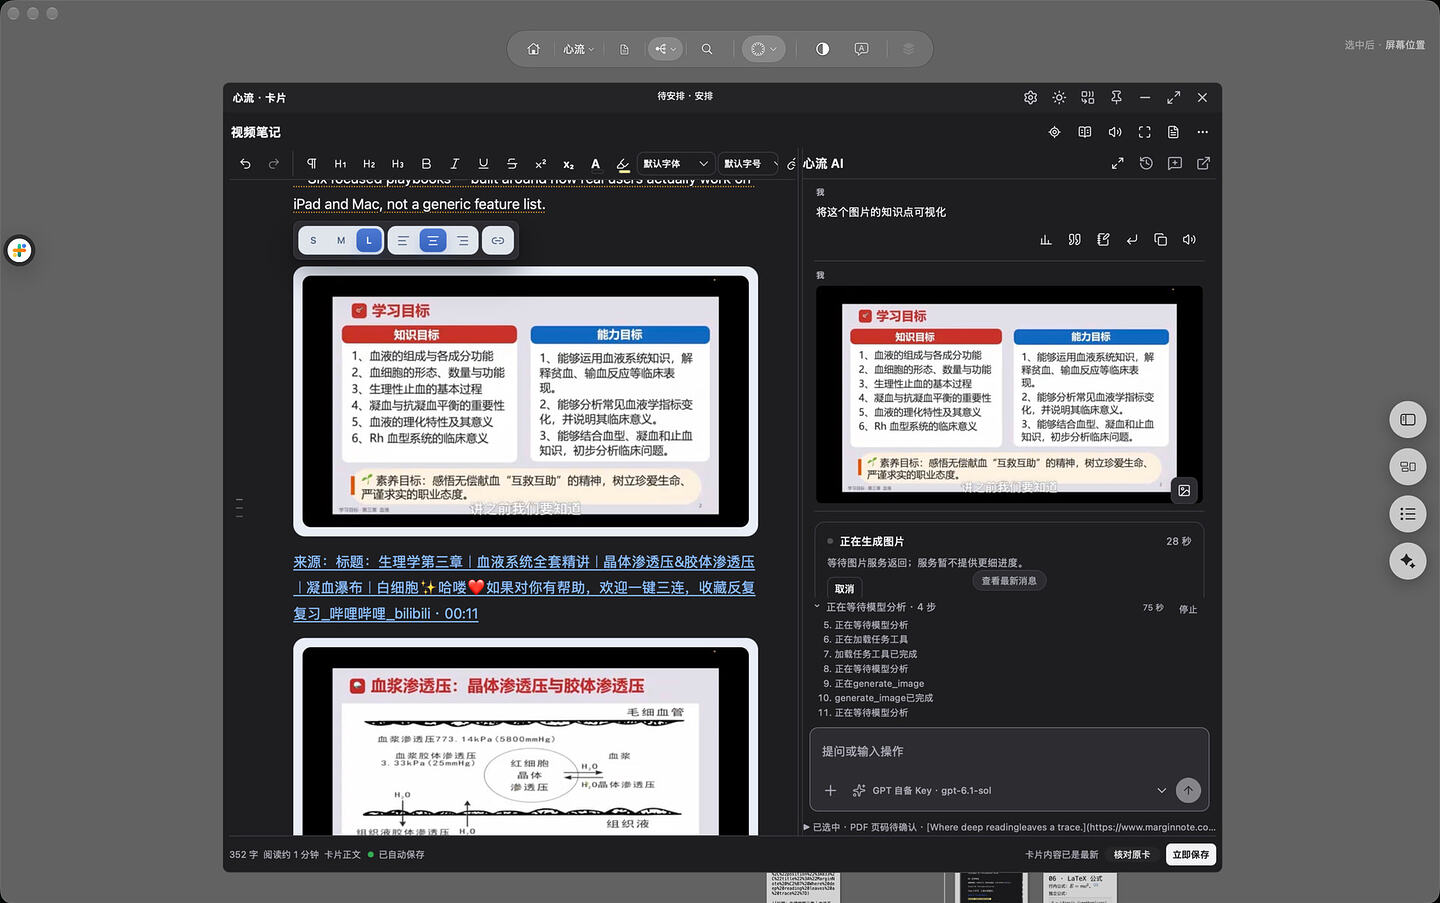Open the 心流 dropdown in top toolbar
This screenshot has width=1440, height=903.
tap(578, 49)
